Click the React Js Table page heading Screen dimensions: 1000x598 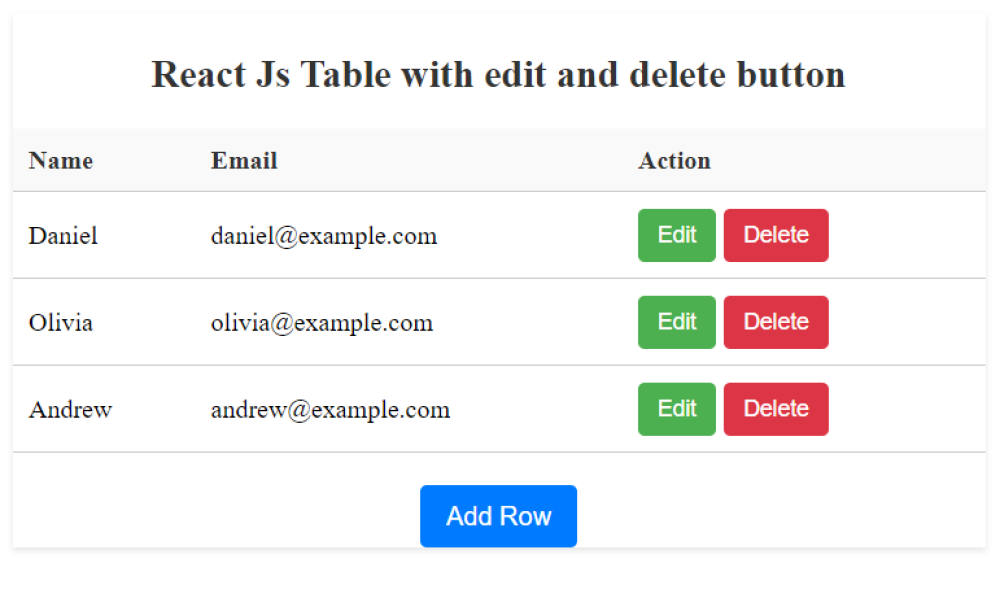[x=498, y=74]
